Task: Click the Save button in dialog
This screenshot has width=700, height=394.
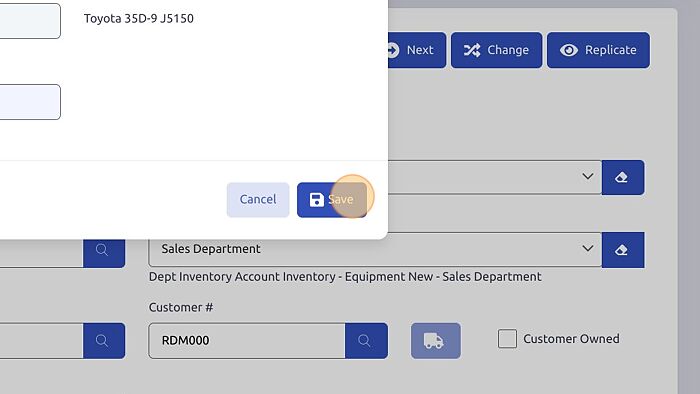Action: [332, 199]
